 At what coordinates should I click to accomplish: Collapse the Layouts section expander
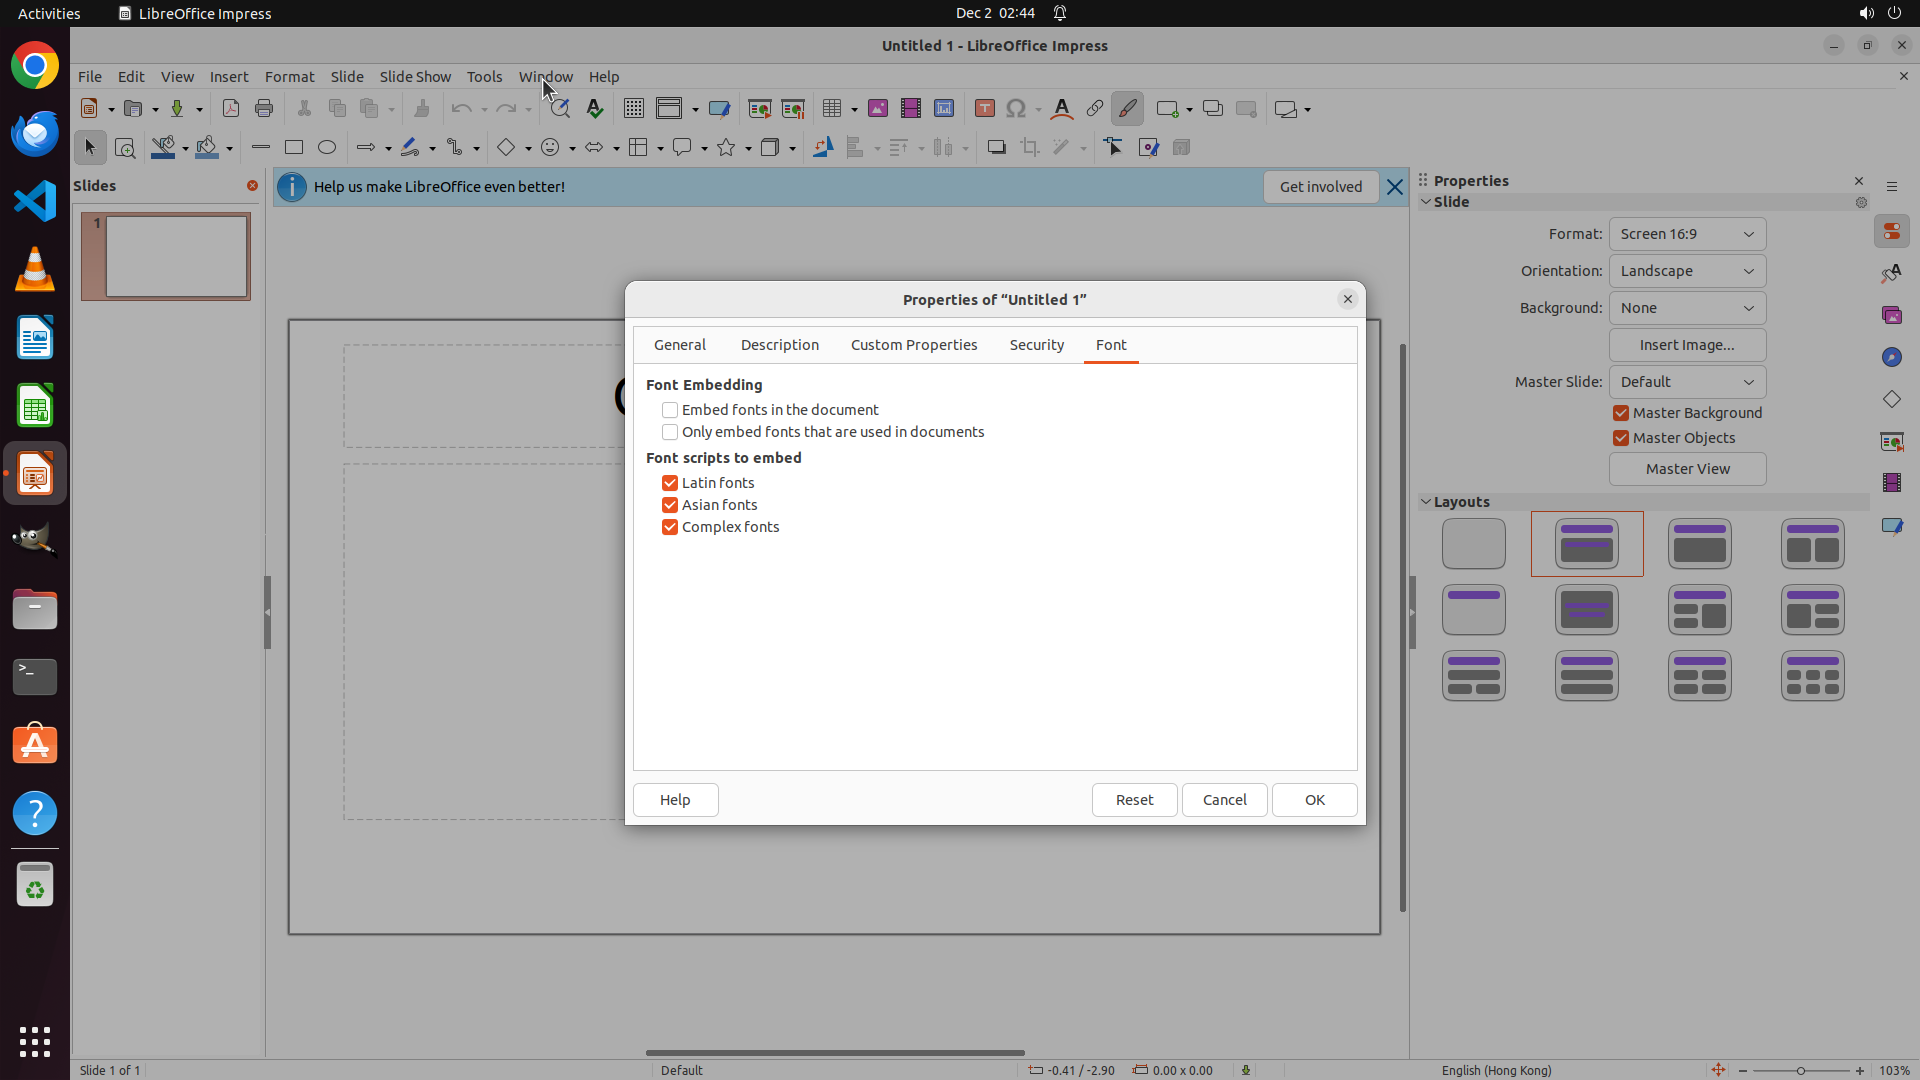click(x=1426, y=502)
